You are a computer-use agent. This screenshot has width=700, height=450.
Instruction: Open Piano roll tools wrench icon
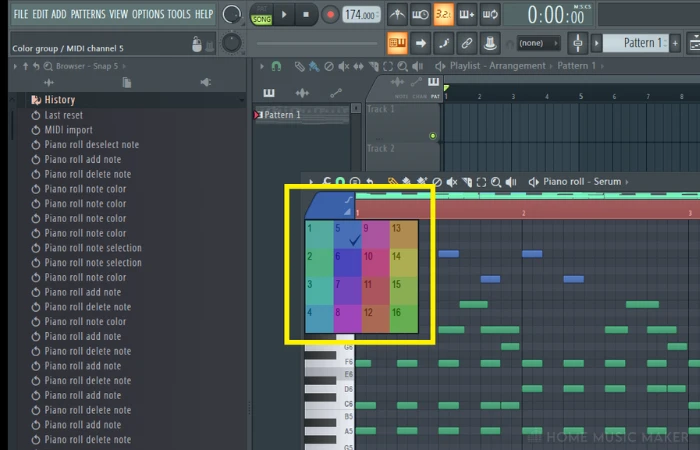coord(326,182)
